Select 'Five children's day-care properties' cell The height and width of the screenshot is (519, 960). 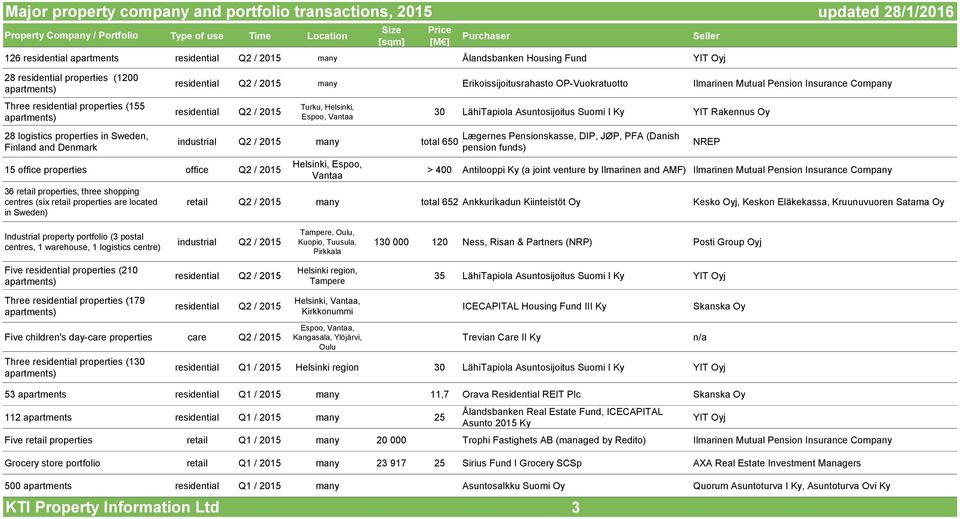[78, 337]
